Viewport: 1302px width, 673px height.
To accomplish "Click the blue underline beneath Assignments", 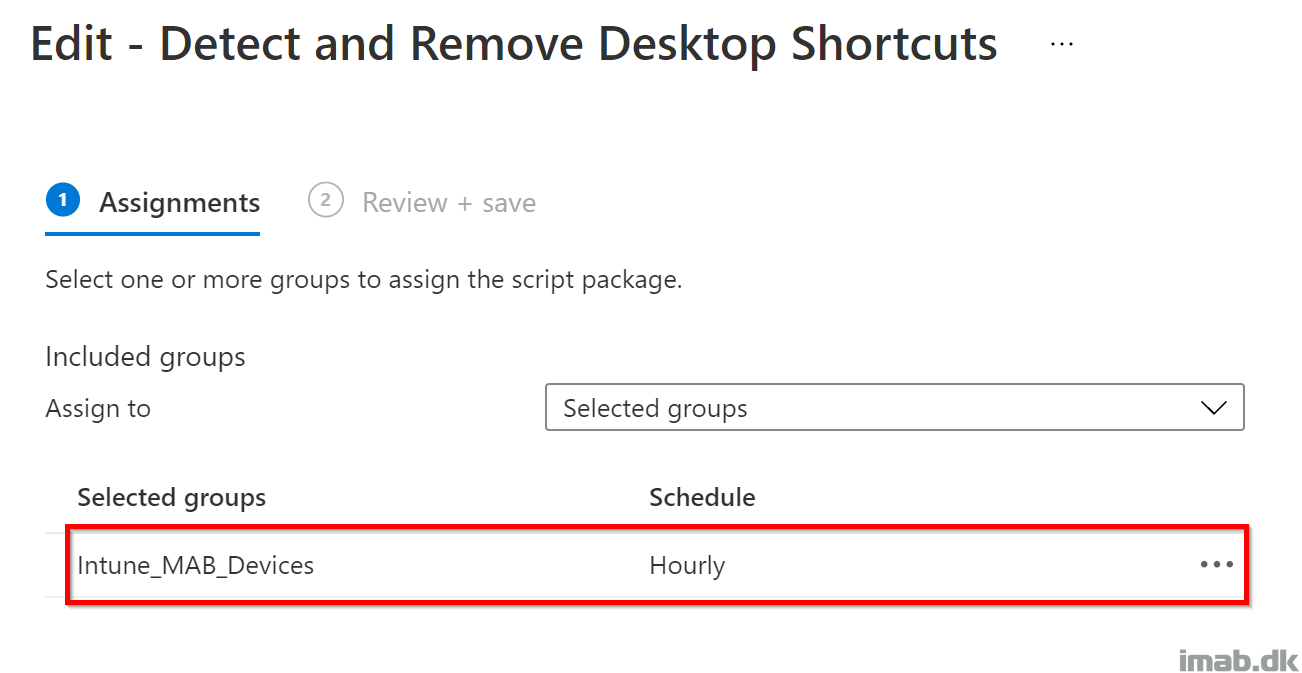I will (x=153, y=233).
